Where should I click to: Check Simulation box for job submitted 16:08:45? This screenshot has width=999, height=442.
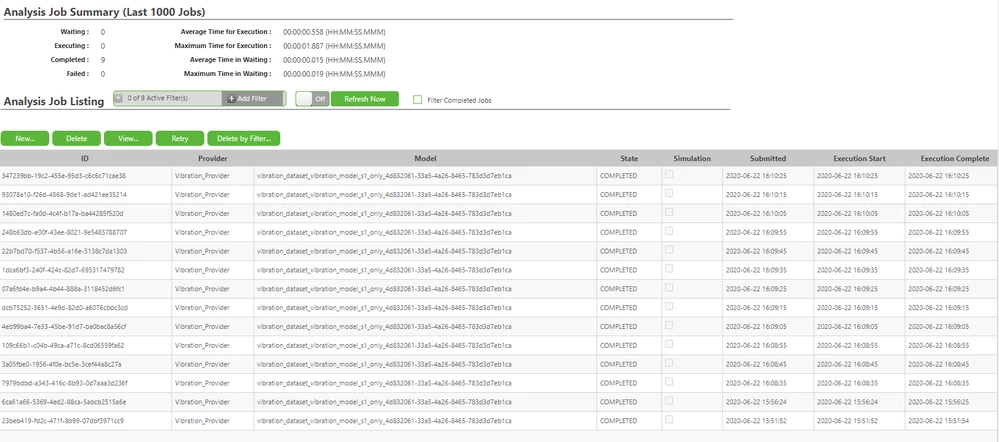click(x=669, y=363)
